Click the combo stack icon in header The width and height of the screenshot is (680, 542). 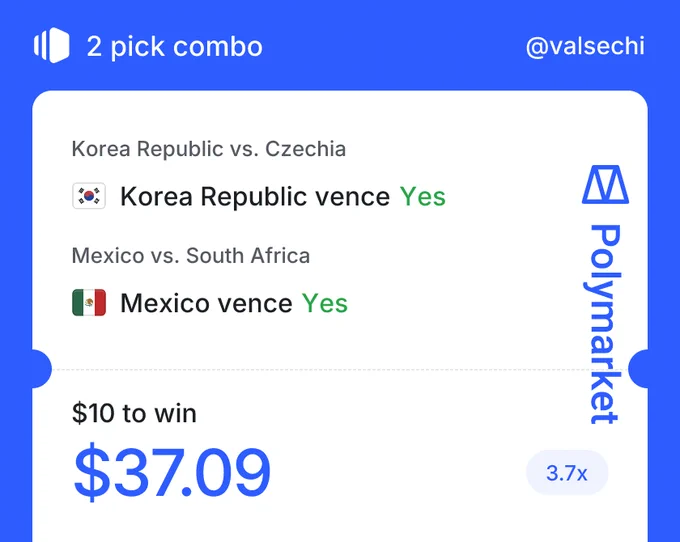tap(52, 45)
